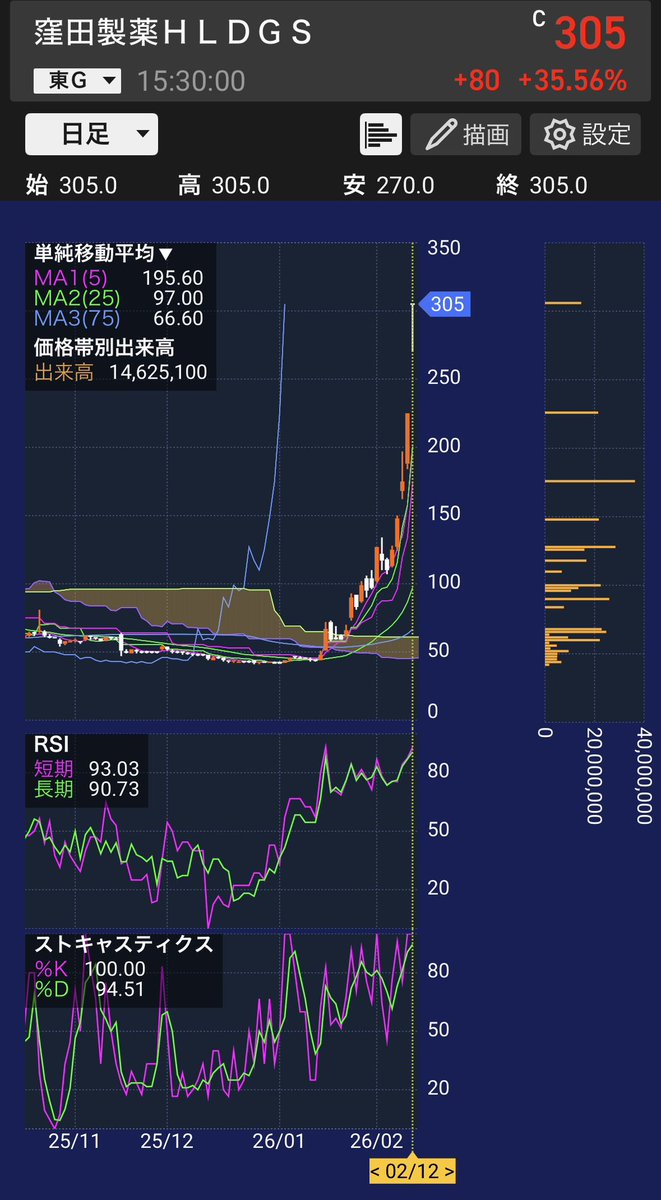Click the 出来高 14,625,100 value
Viewport: 661px width, 1200px height.
(x=121, y=373)
